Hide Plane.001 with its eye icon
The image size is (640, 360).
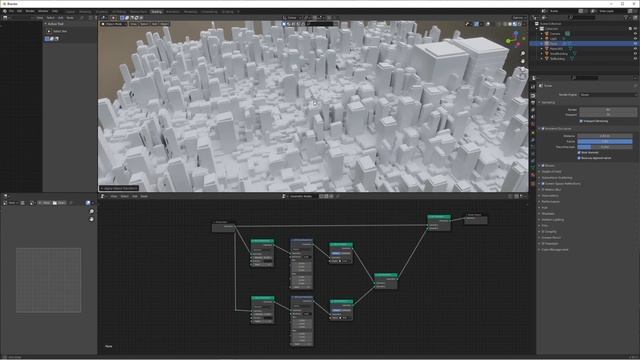tap(635, 49)
